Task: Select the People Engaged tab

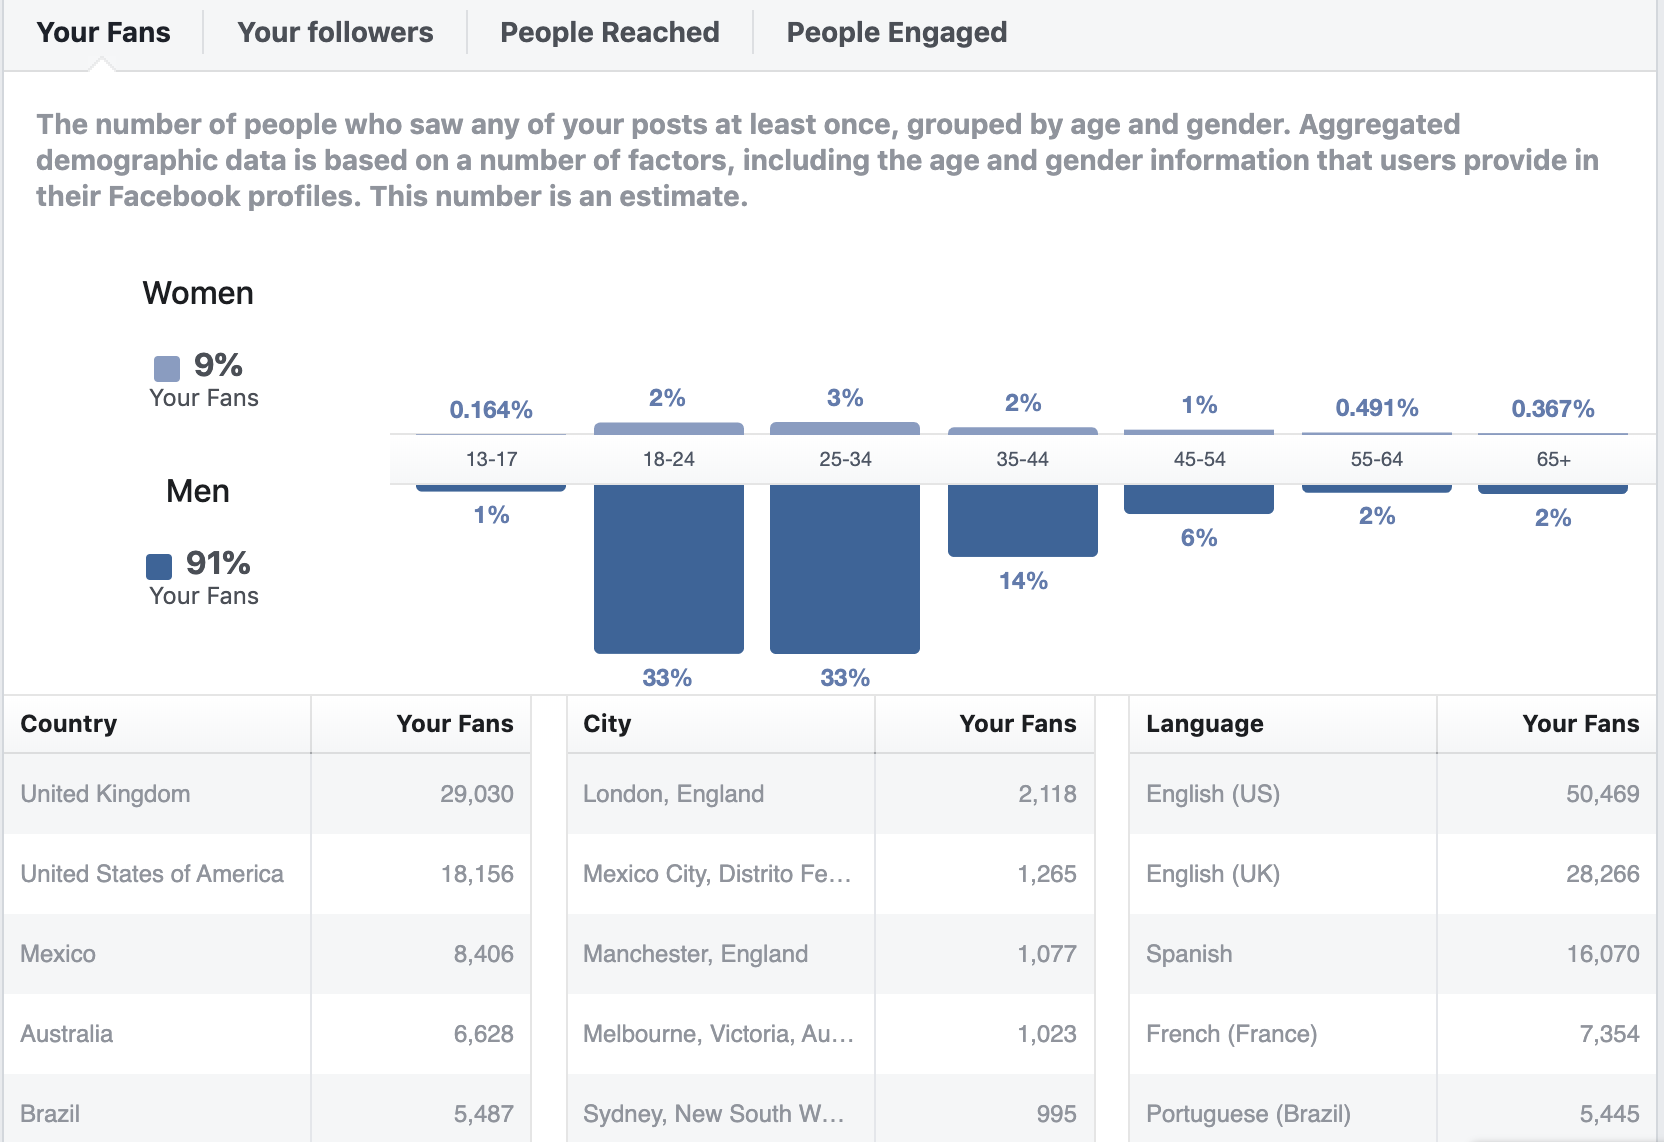Action: click(x=896, y=32)
